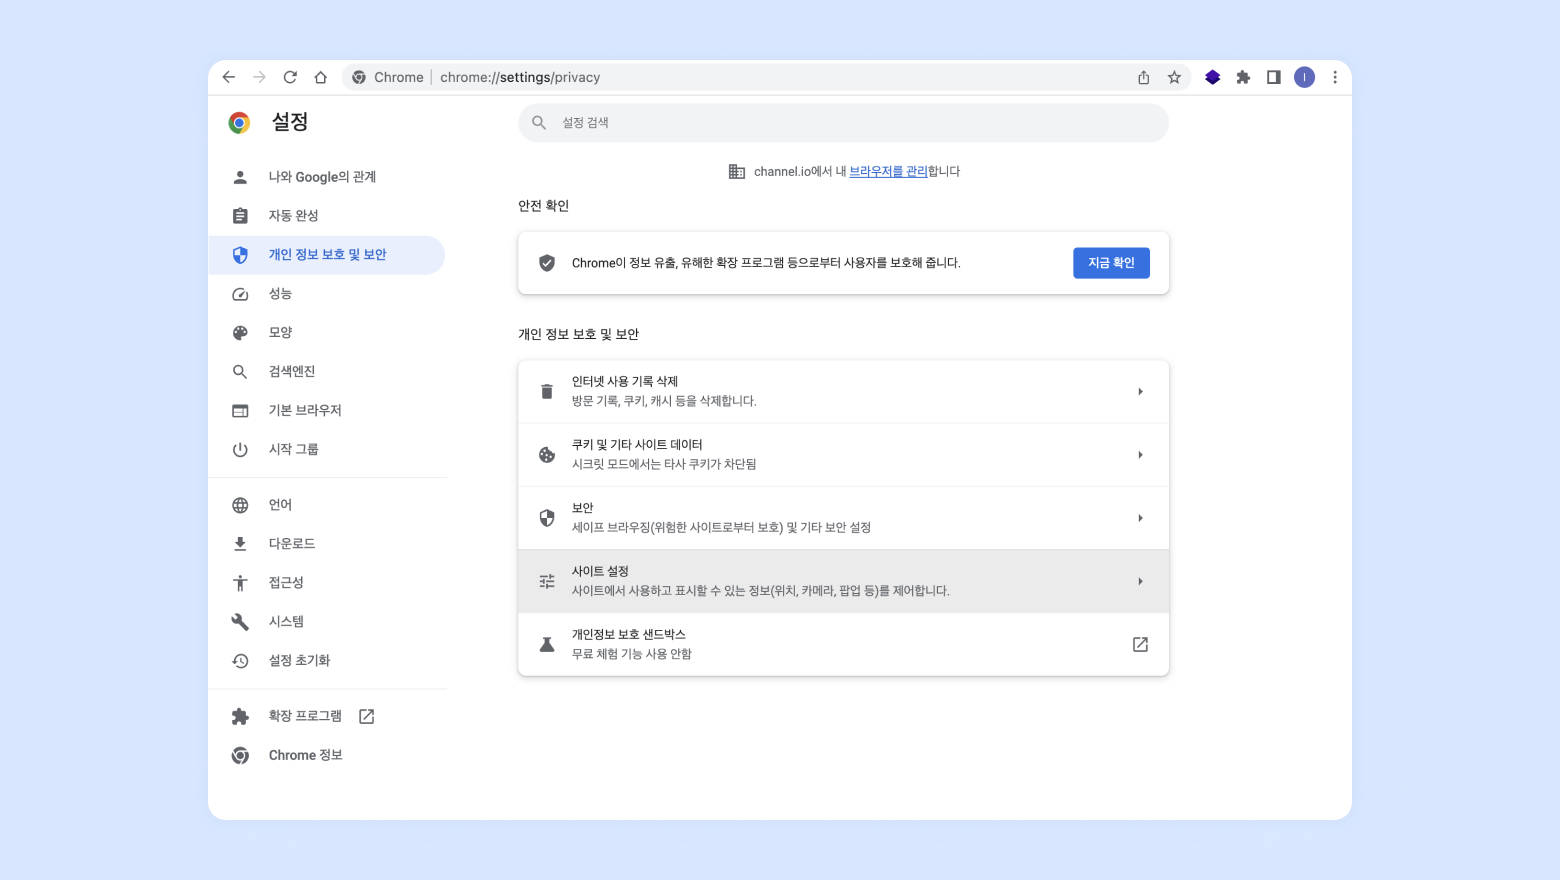Open the Chrome three-dot menu
Screen dimensions: 1560x880
[1335, 77]
